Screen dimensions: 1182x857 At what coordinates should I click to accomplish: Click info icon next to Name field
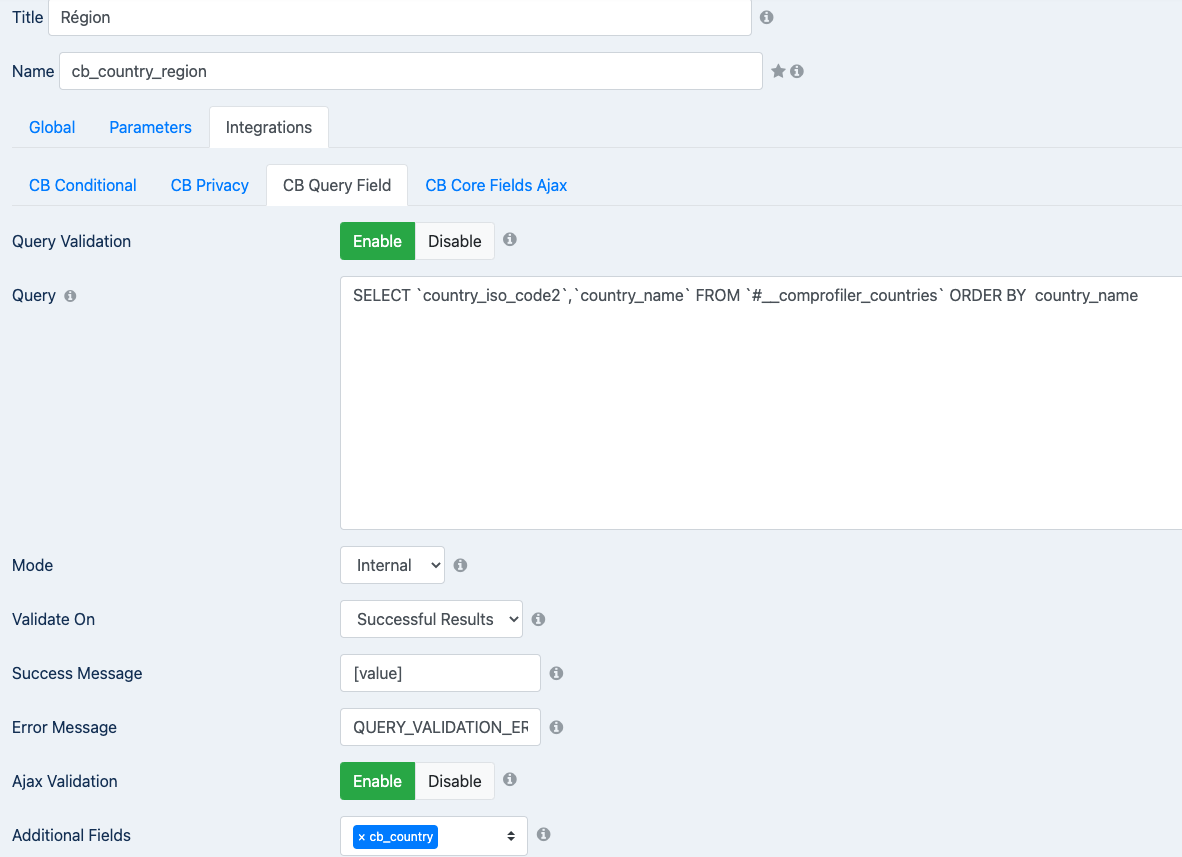(797, 71)
